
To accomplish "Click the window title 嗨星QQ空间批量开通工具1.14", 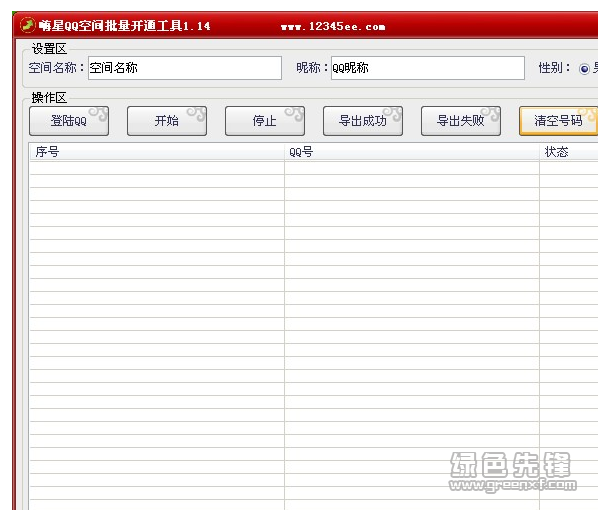I will (124, 26).
